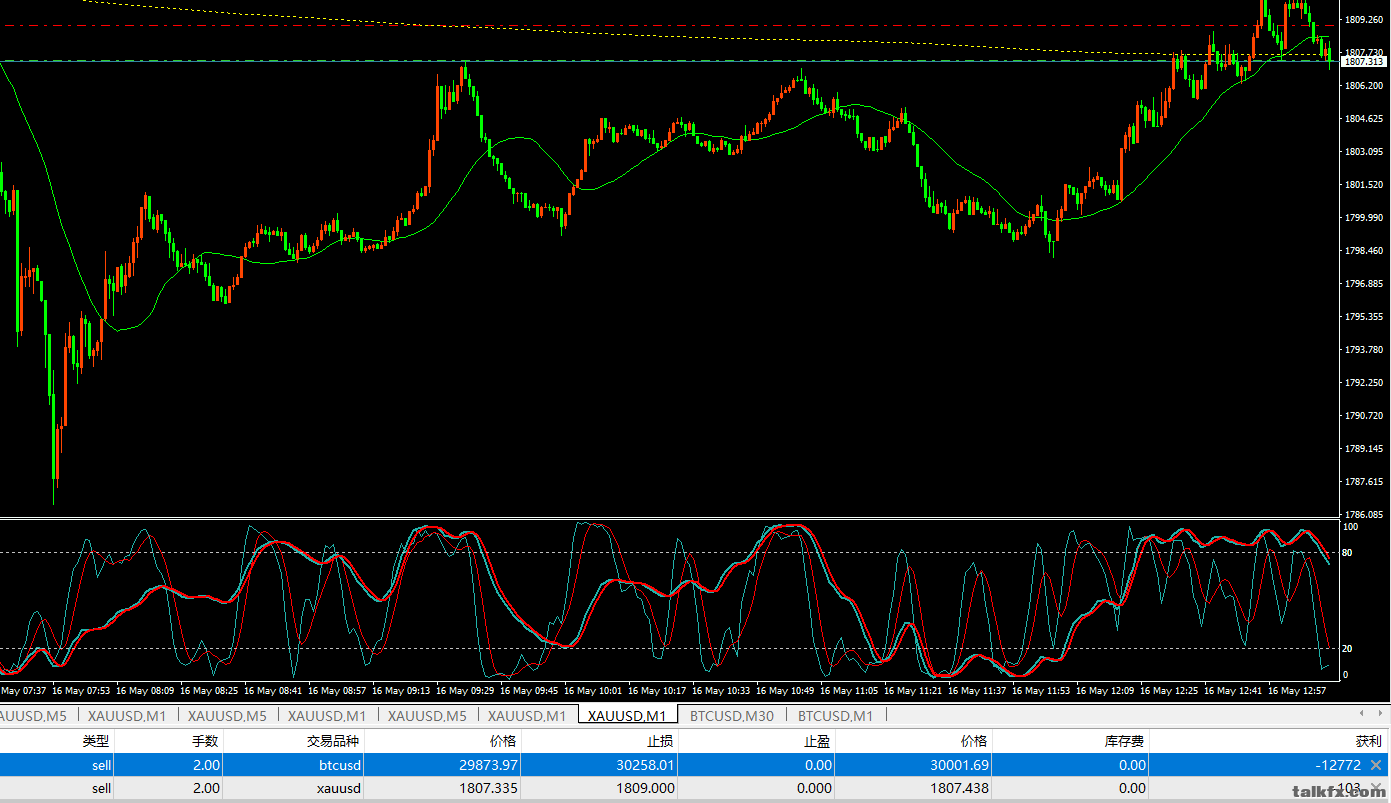Click the current price 30001.69

(960, 765)
